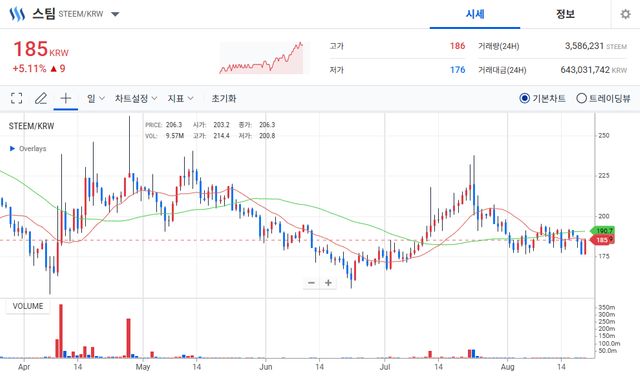Click the 643,031,742 KRW trade amount
The width and height of the screenshot is (640, 378).
coord(593,70)
